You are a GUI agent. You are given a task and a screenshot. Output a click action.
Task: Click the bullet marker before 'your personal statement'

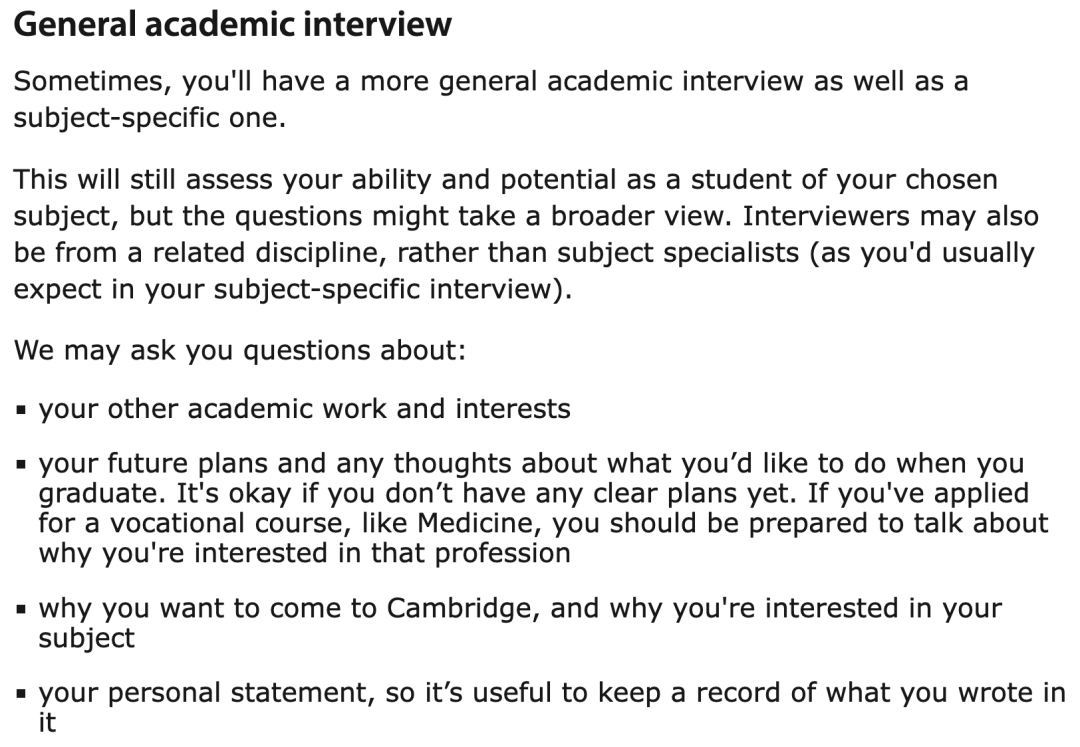tap(21, 694)
